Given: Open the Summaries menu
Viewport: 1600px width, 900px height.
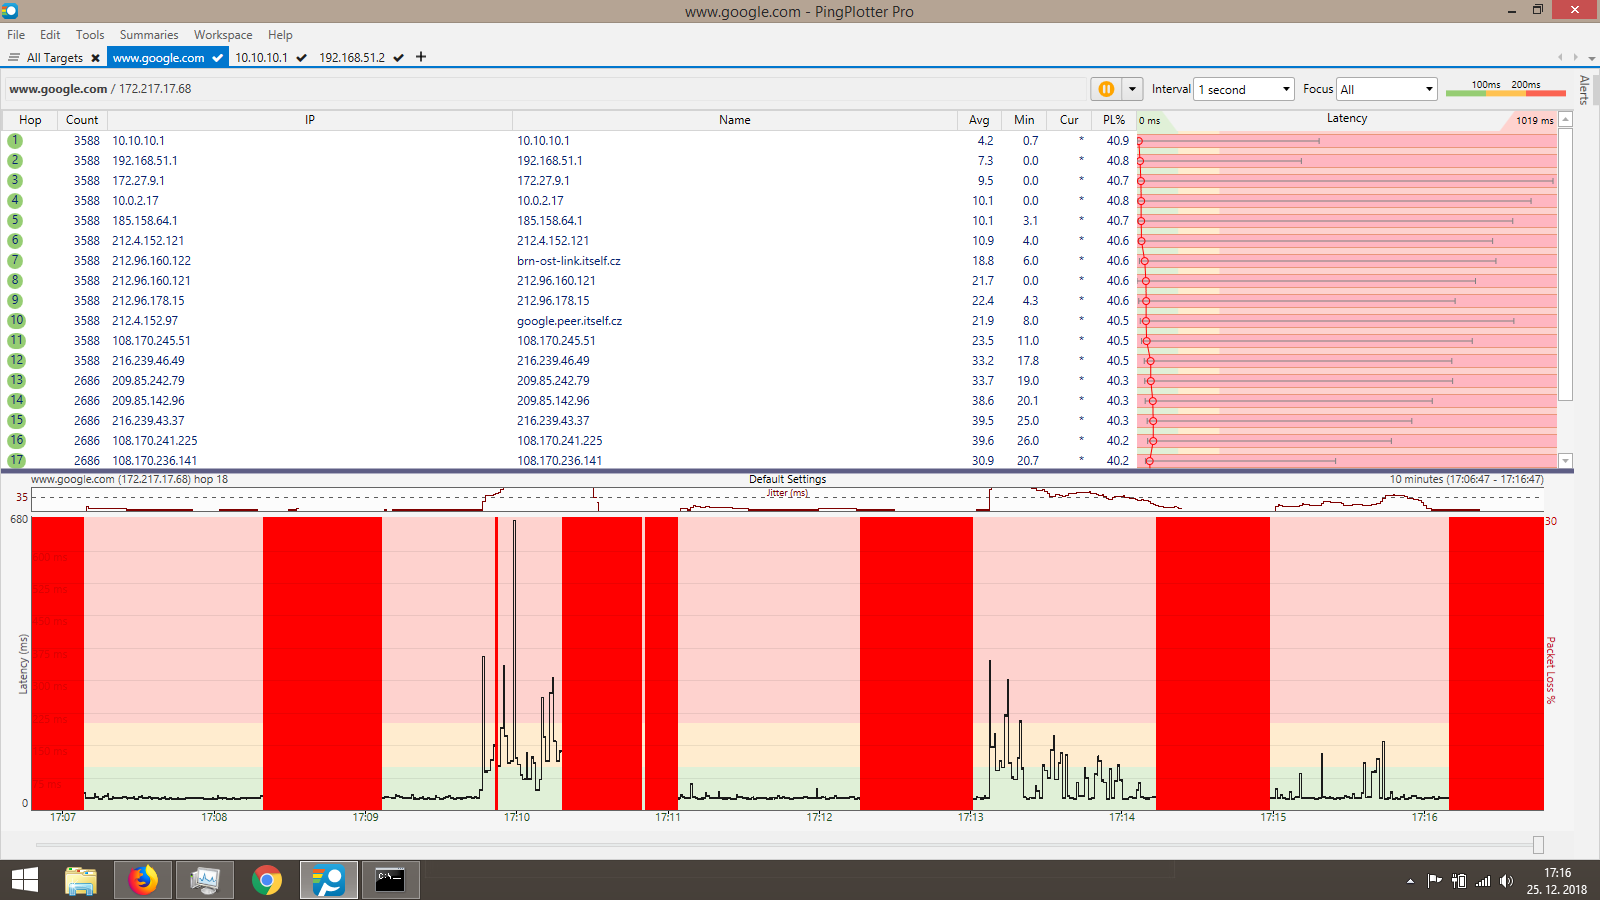Looking at the screenshot, I should [x=149, y=35].
